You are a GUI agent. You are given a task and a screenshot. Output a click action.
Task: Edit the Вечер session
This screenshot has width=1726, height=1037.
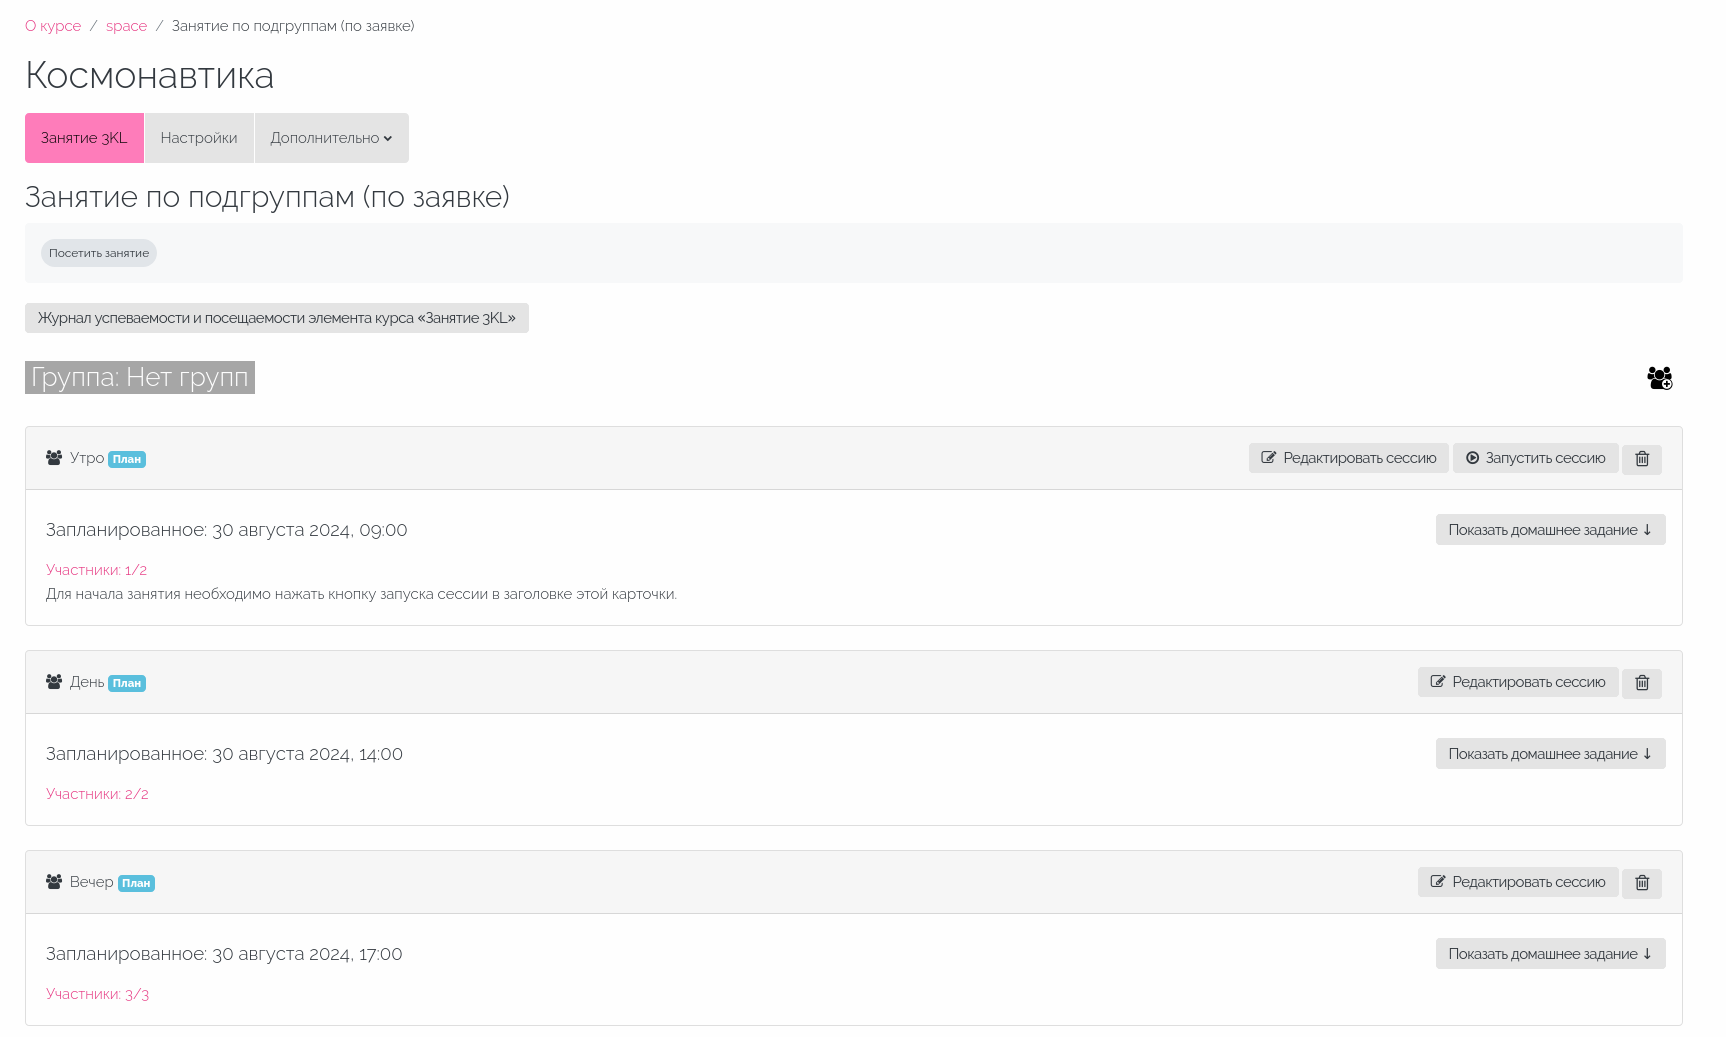pos(1518,882)
